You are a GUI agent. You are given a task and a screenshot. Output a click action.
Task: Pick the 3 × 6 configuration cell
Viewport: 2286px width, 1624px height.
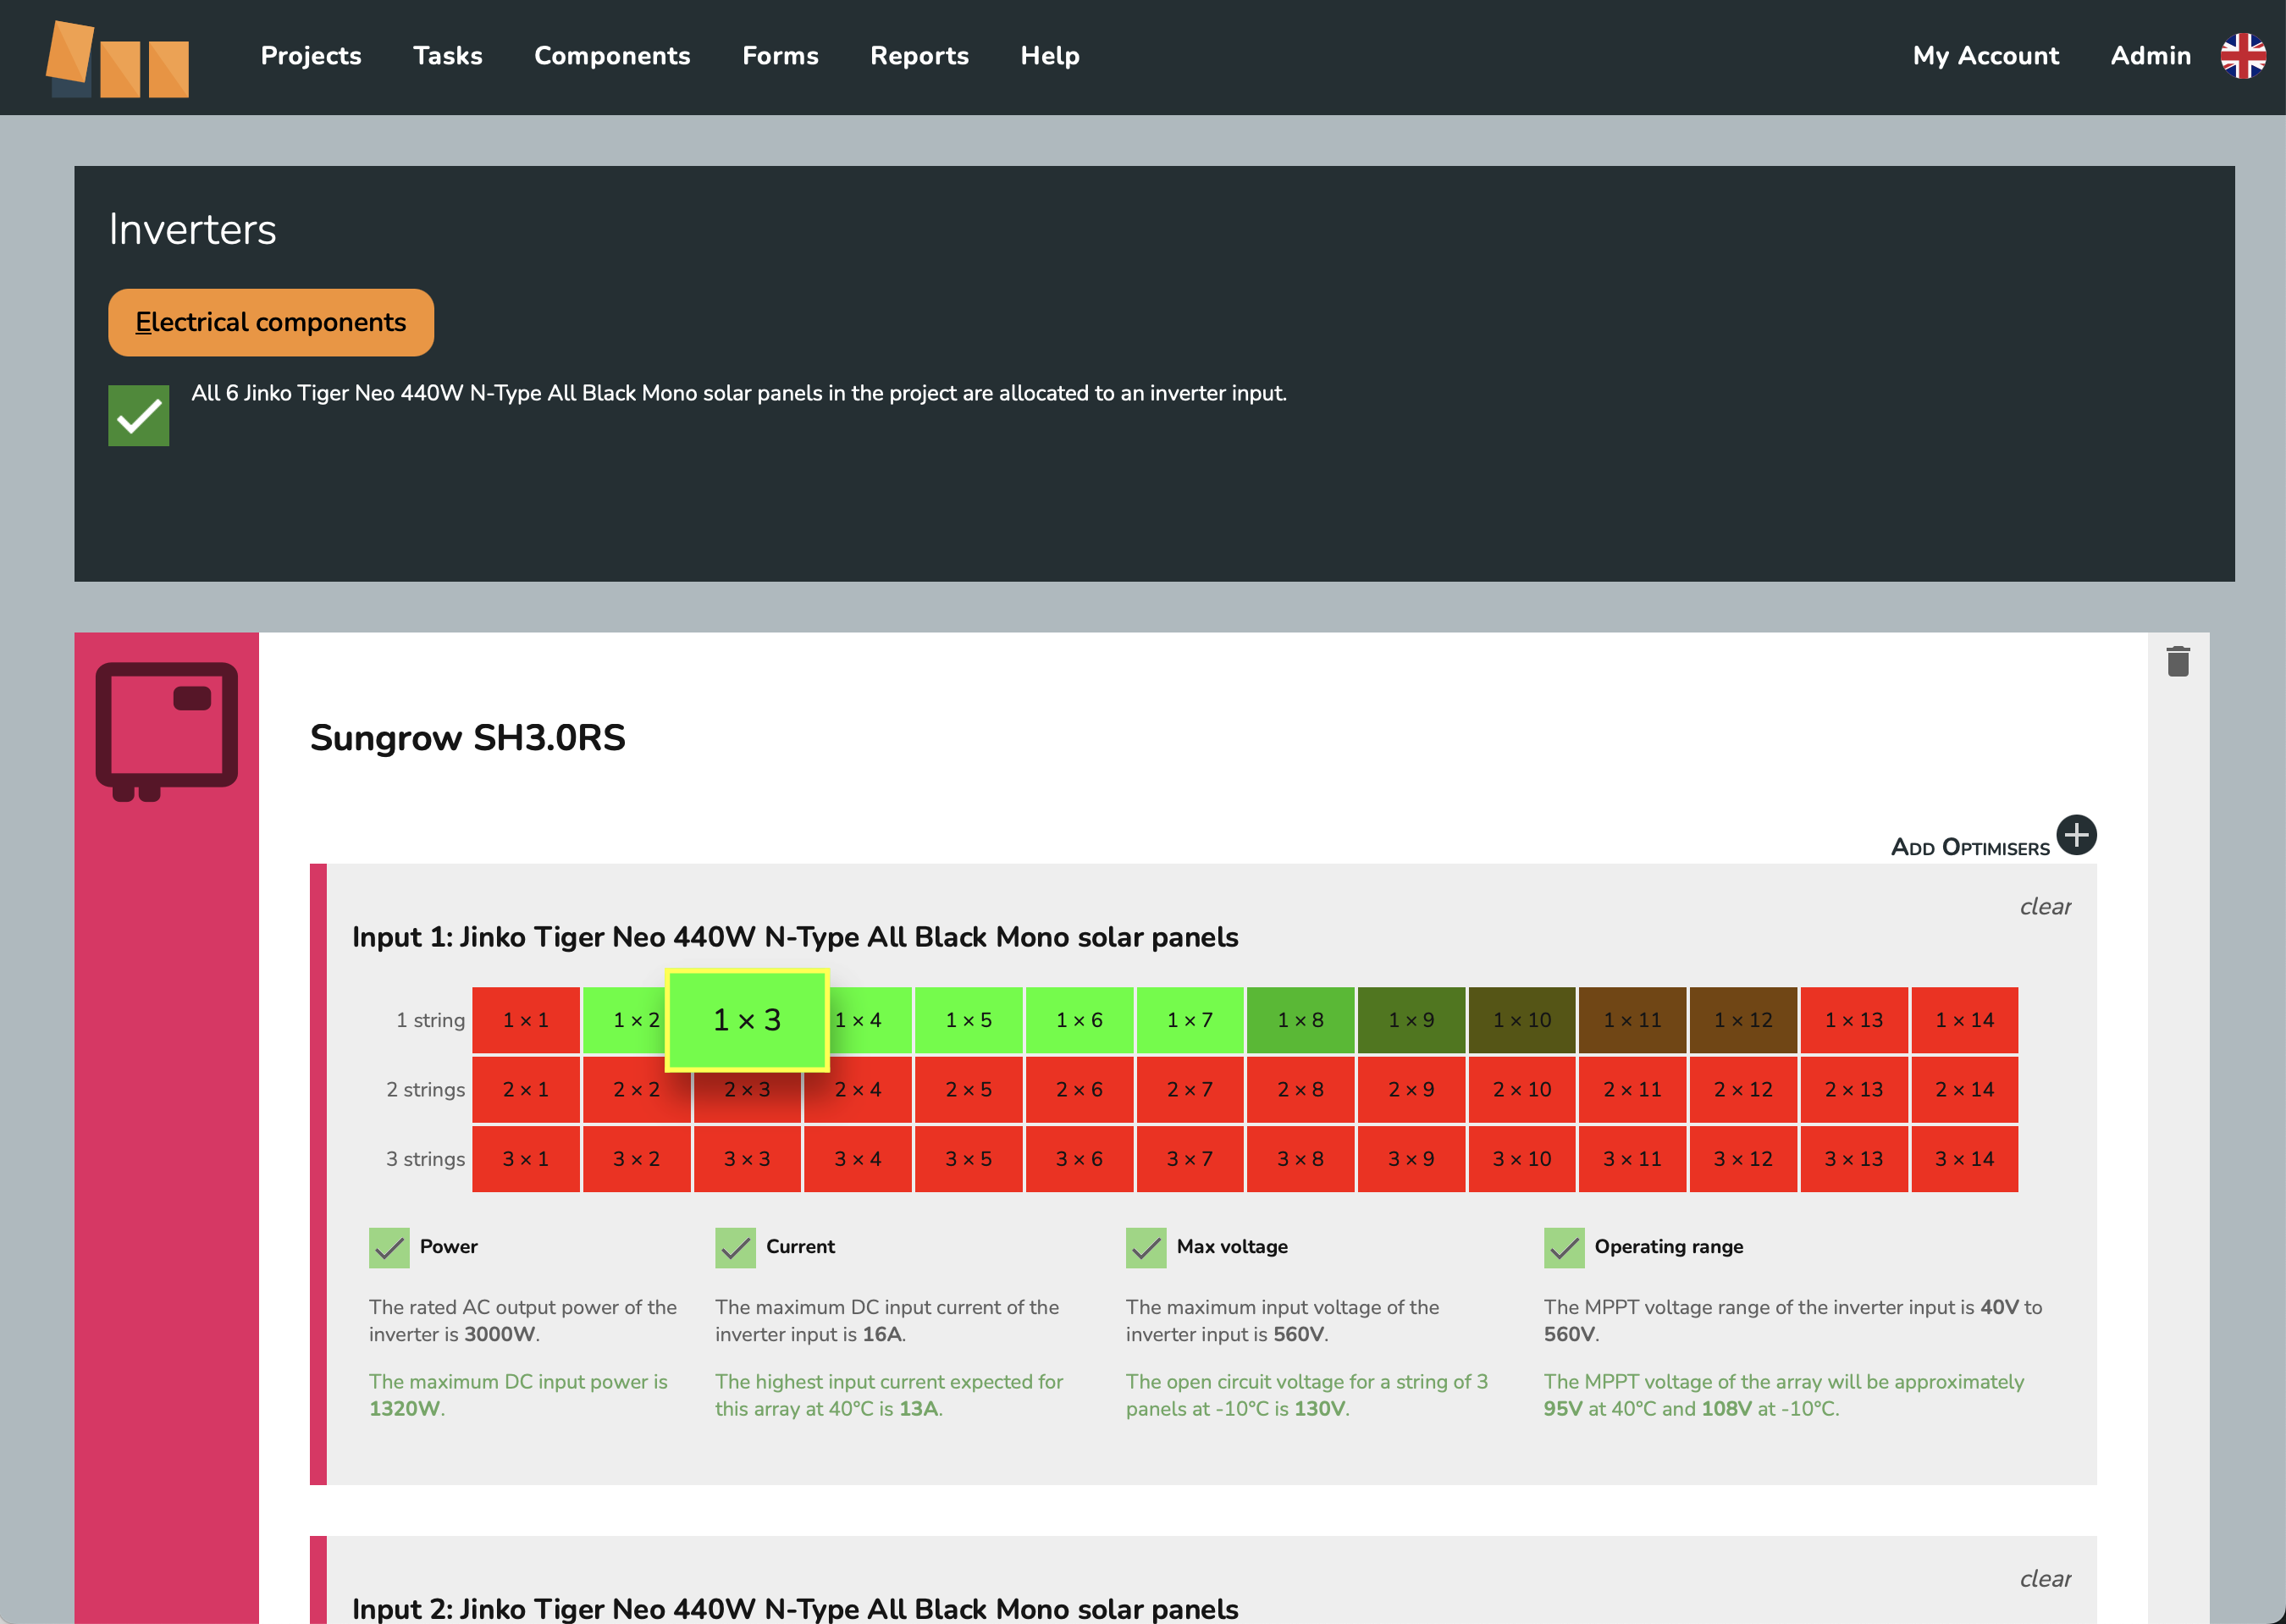click(x=1080, y=1159)
